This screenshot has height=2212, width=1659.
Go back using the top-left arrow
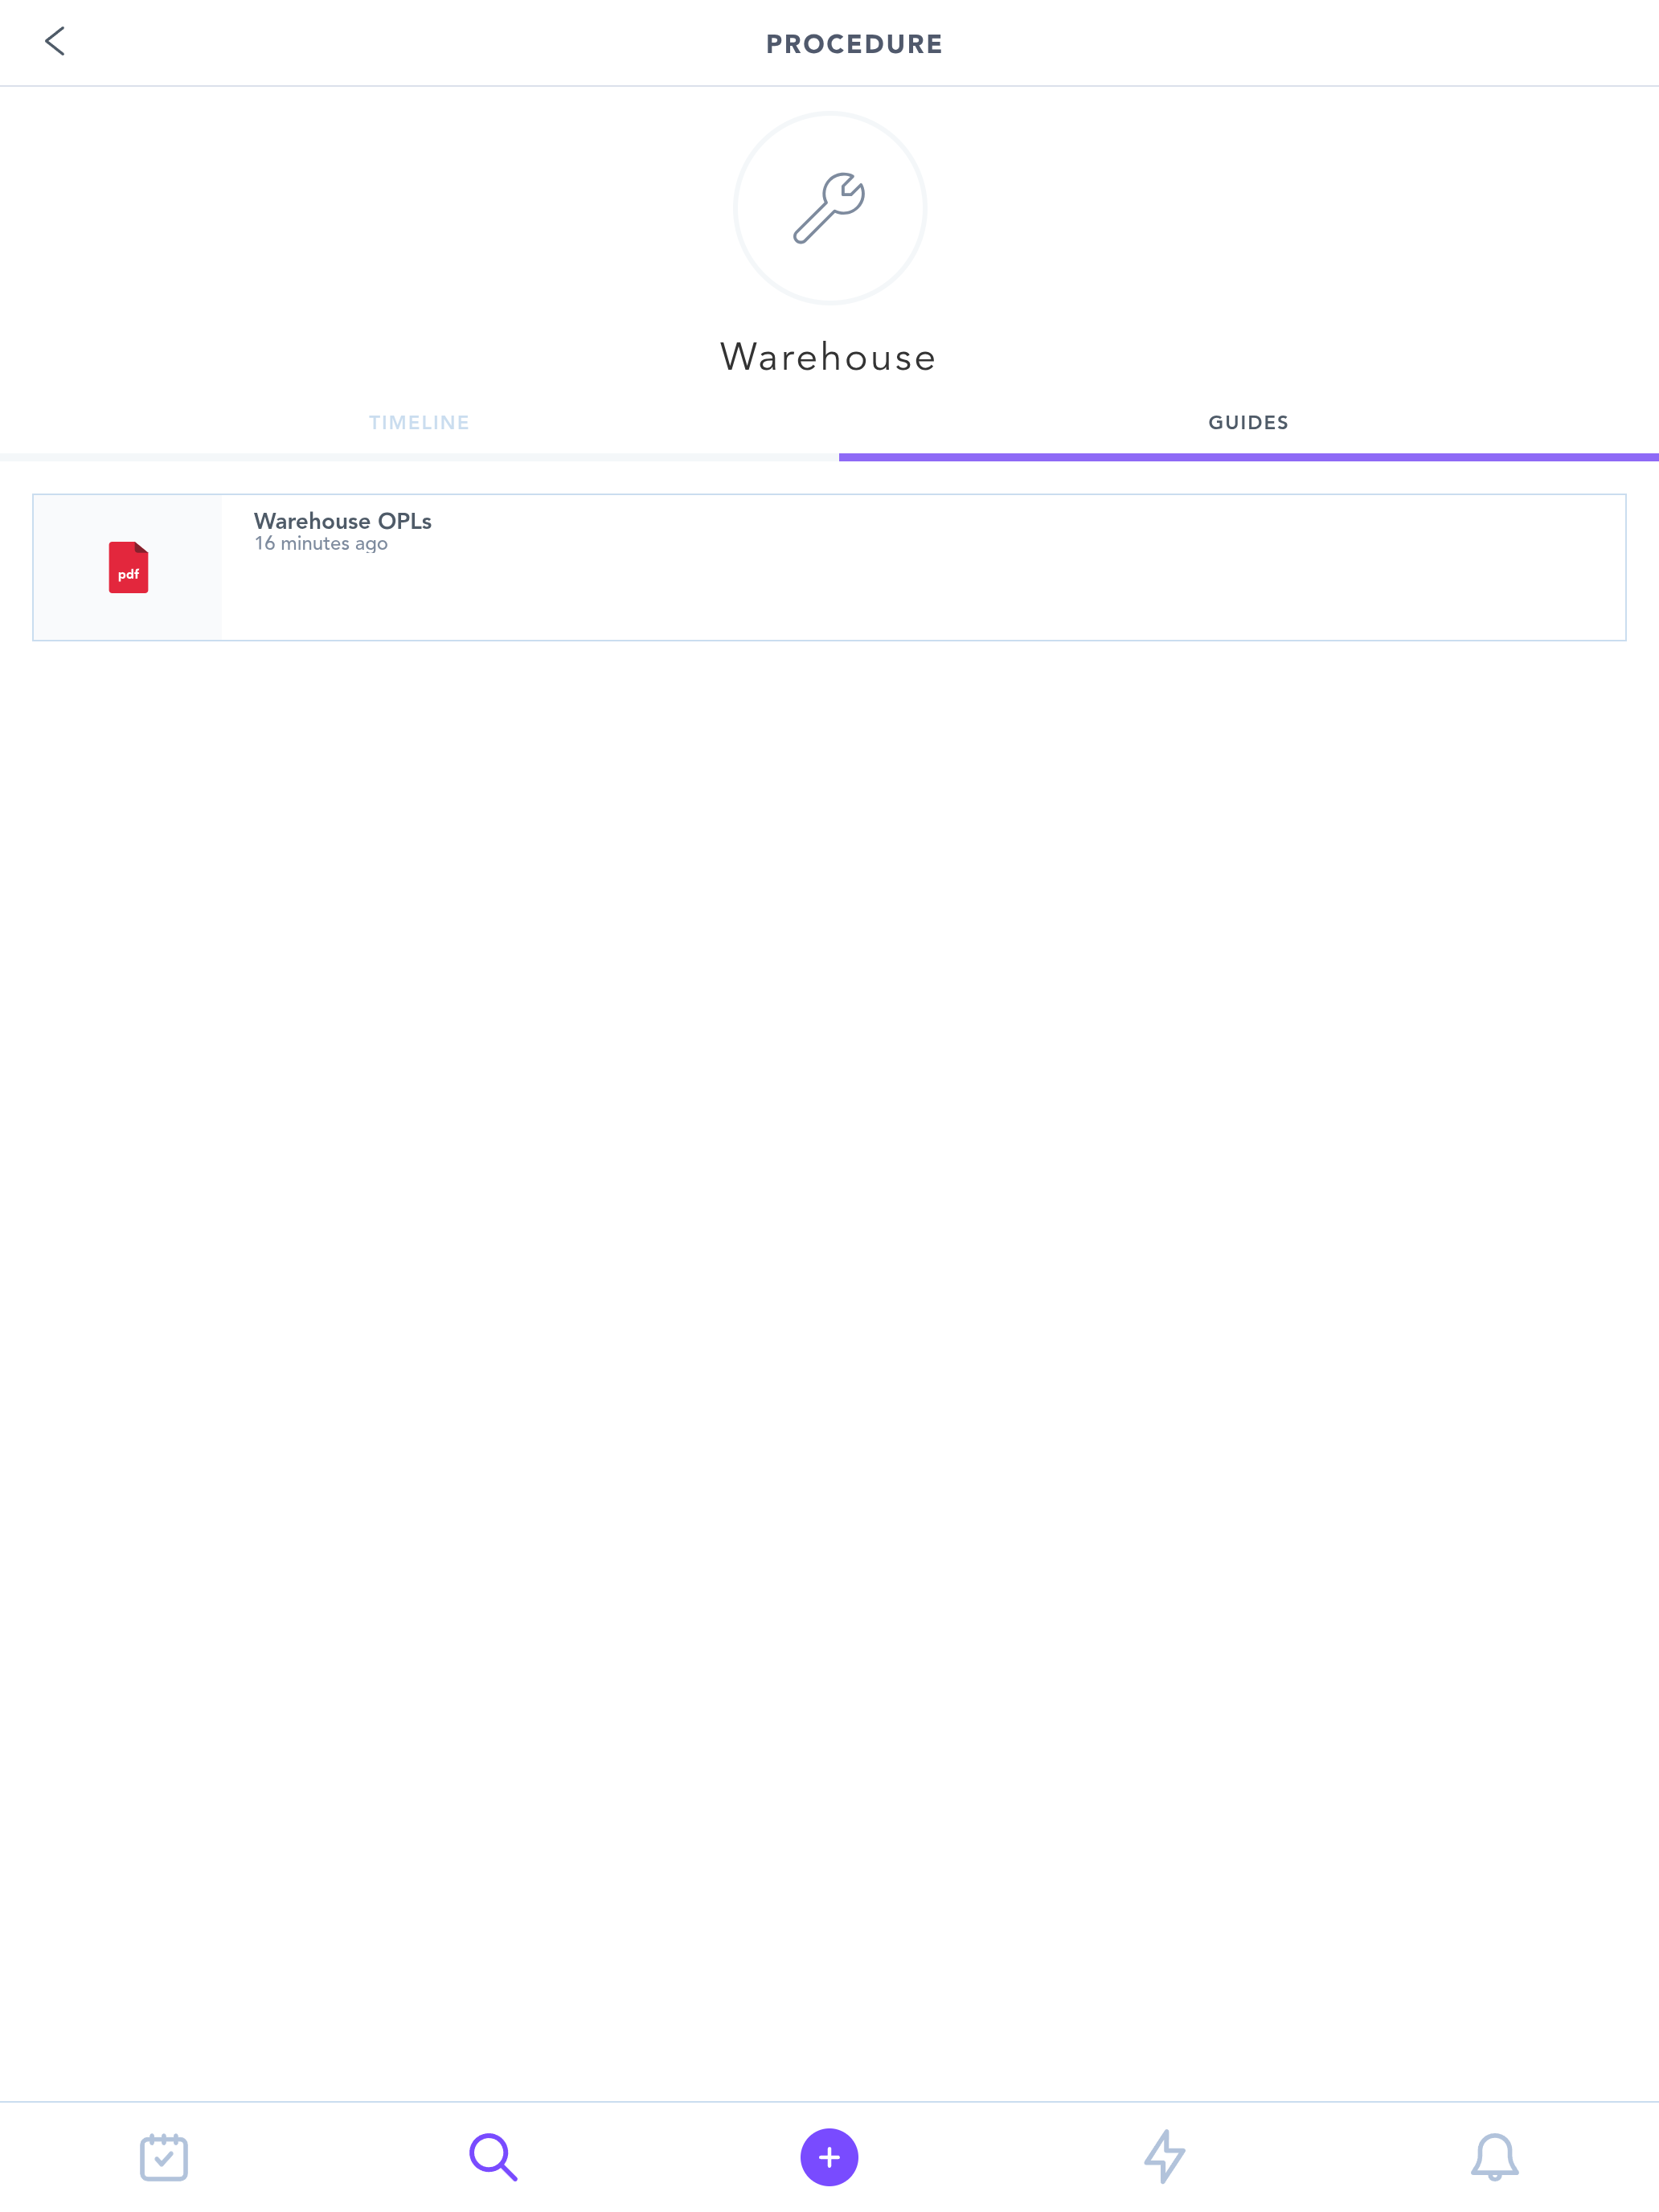coord(55,42)
